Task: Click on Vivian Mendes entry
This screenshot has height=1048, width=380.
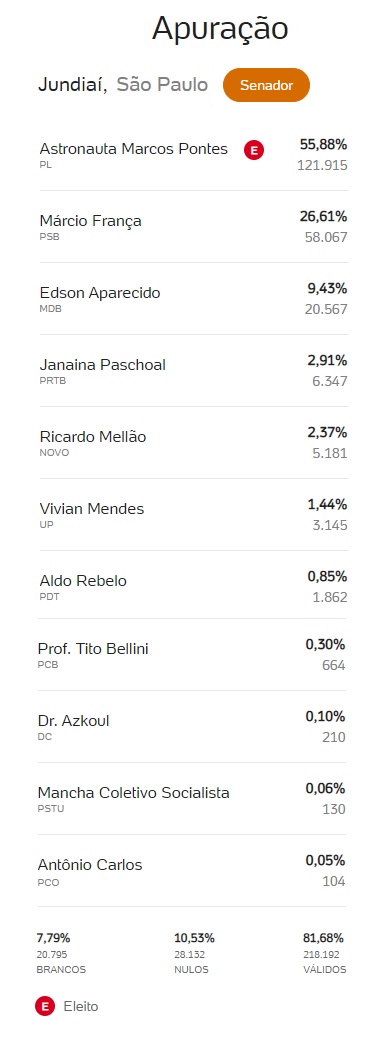Action: tap(194, 515)
